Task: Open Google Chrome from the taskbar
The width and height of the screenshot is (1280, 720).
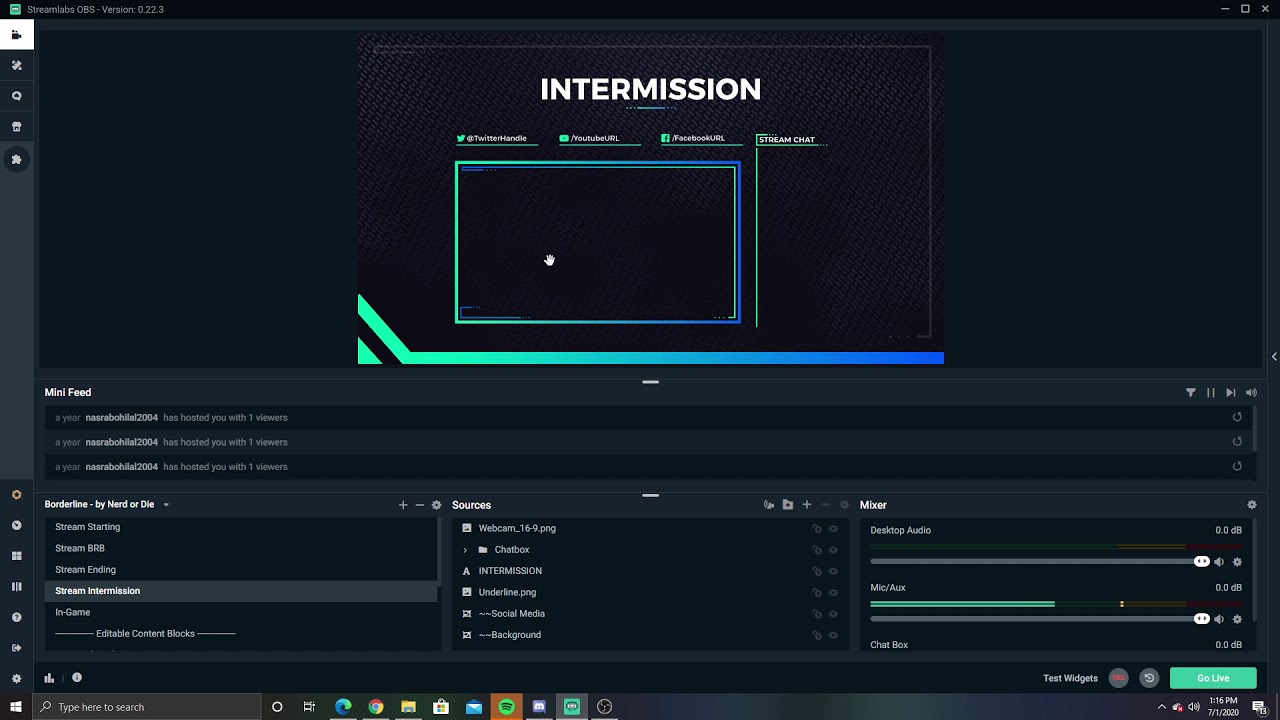Action: pyautogui.click(x=375, y=707)
